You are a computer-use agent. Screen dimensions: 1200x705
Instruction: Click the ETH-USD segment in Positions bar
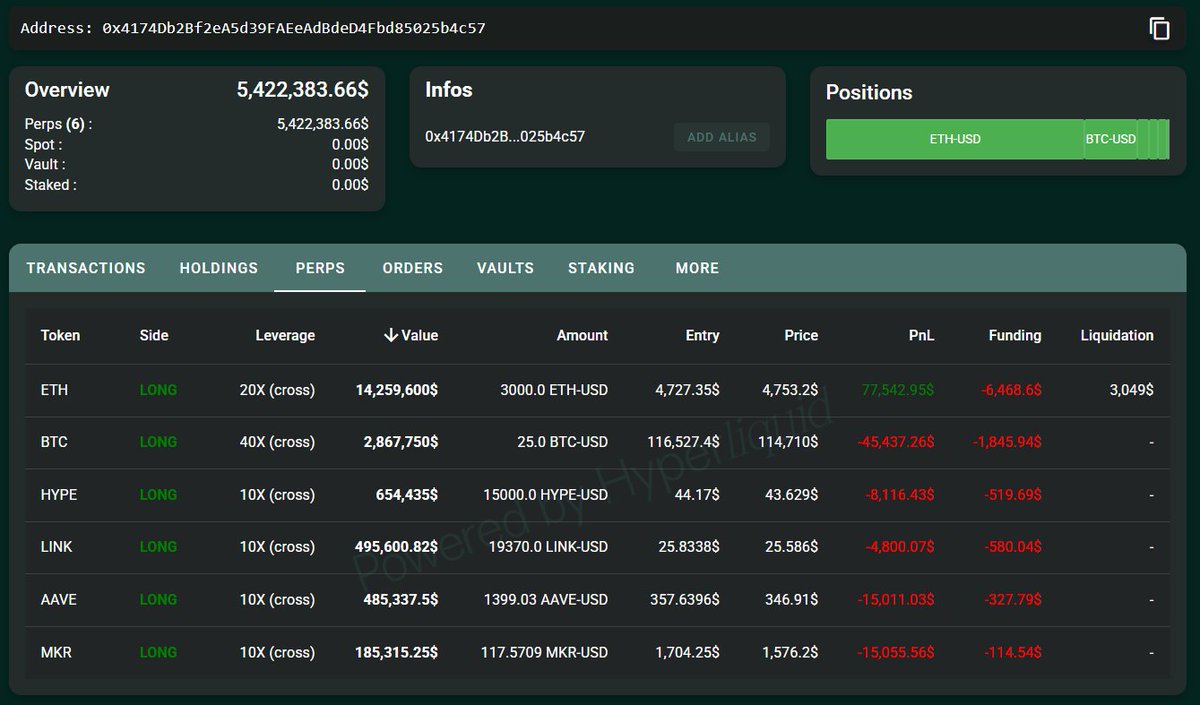coord(955,139)
